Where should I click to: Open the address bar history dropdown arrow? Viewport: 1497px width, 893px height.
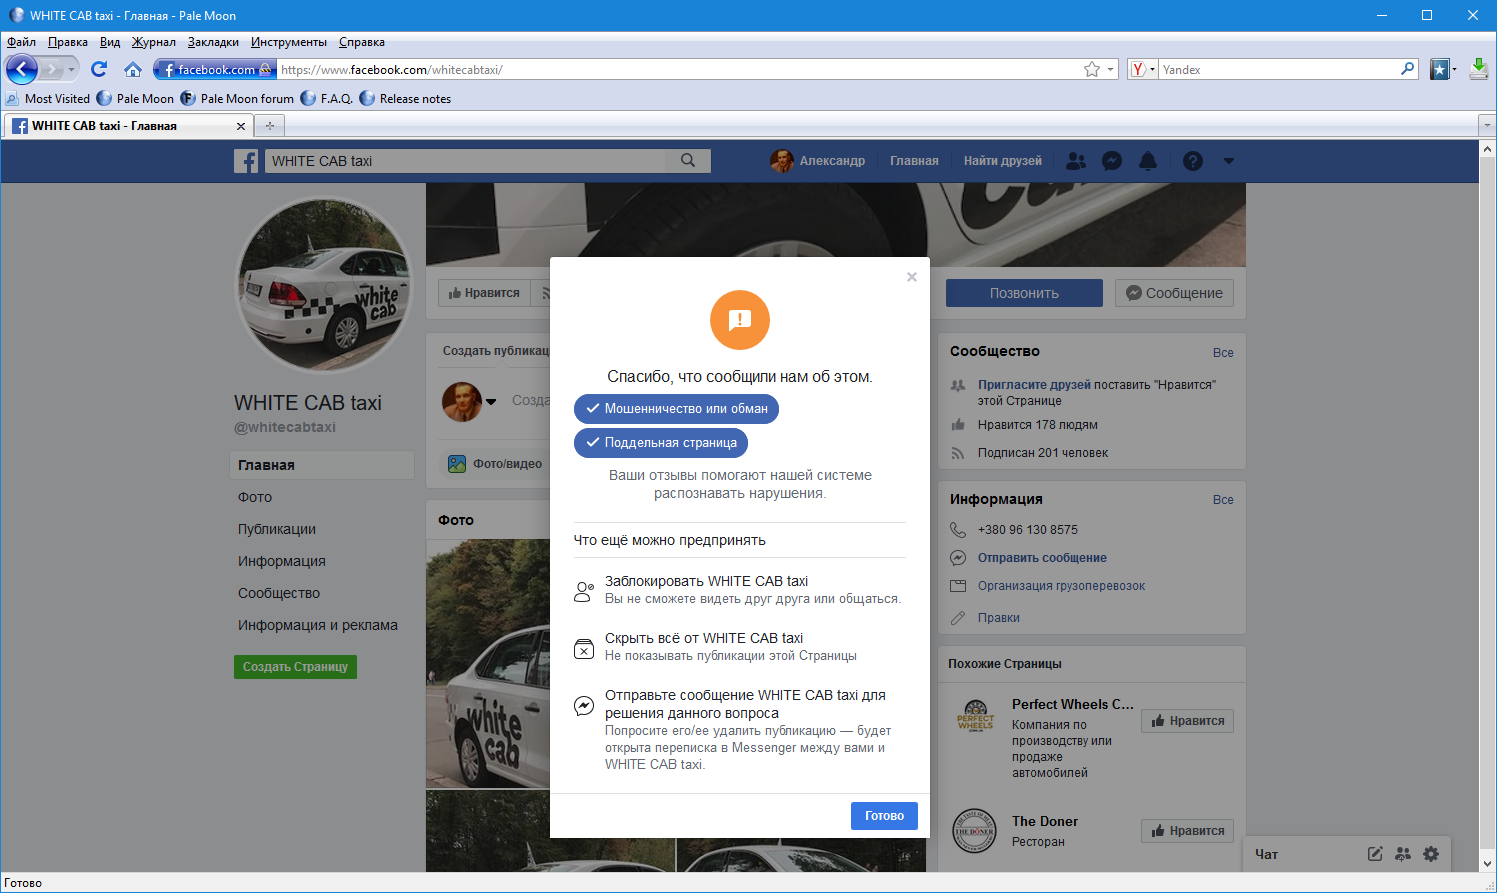coord(1111,70)
